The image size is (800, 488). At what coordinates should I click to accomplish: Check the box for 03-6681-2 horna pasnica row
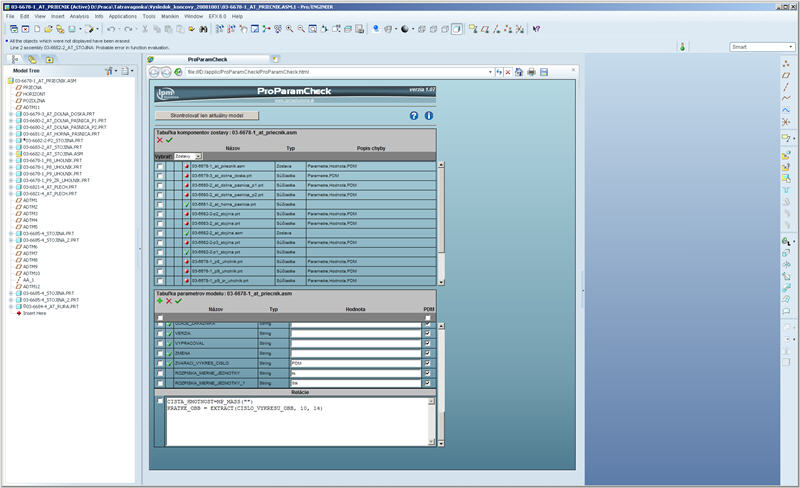coord(160,204)
